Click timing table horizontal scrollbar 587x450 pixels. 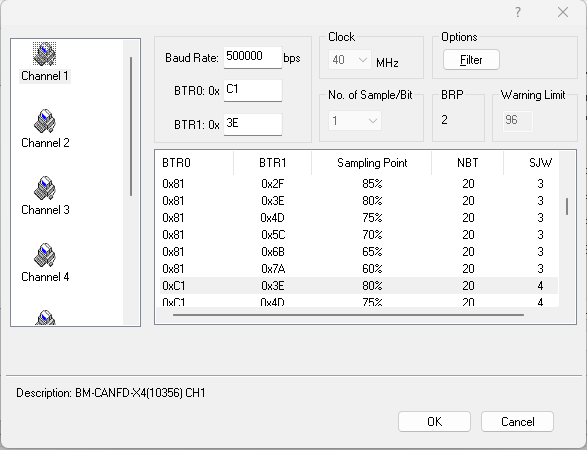point(348,315)
